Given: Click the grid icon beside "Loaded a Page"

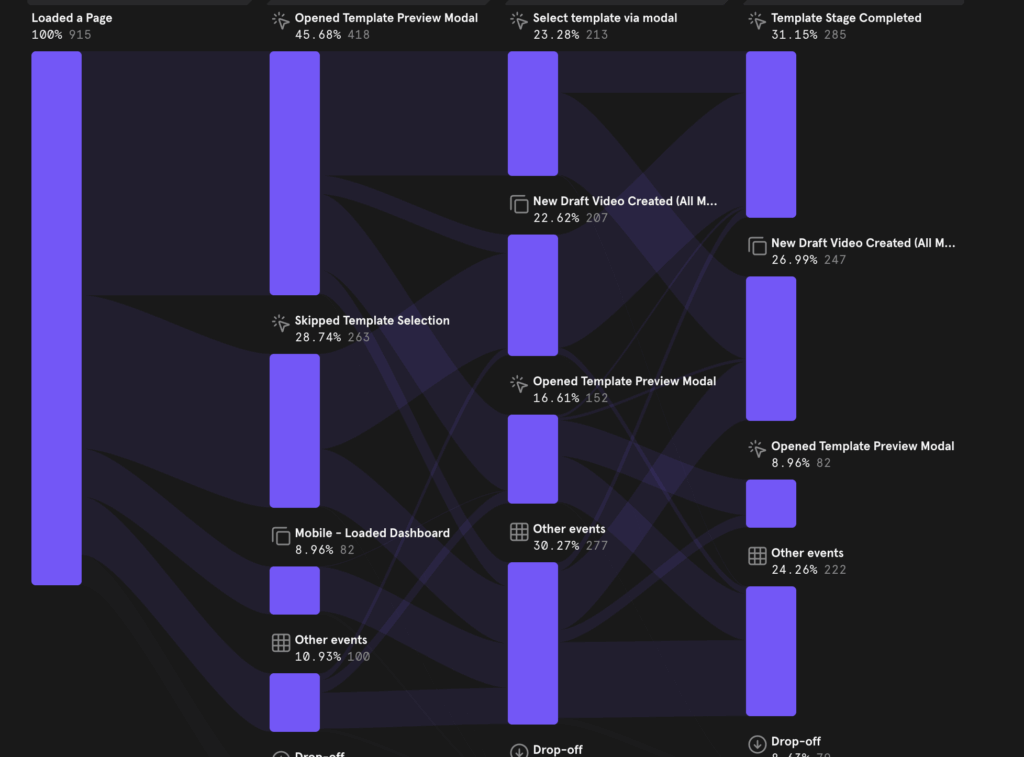Looking at the screenshot, I should point(18,17).
